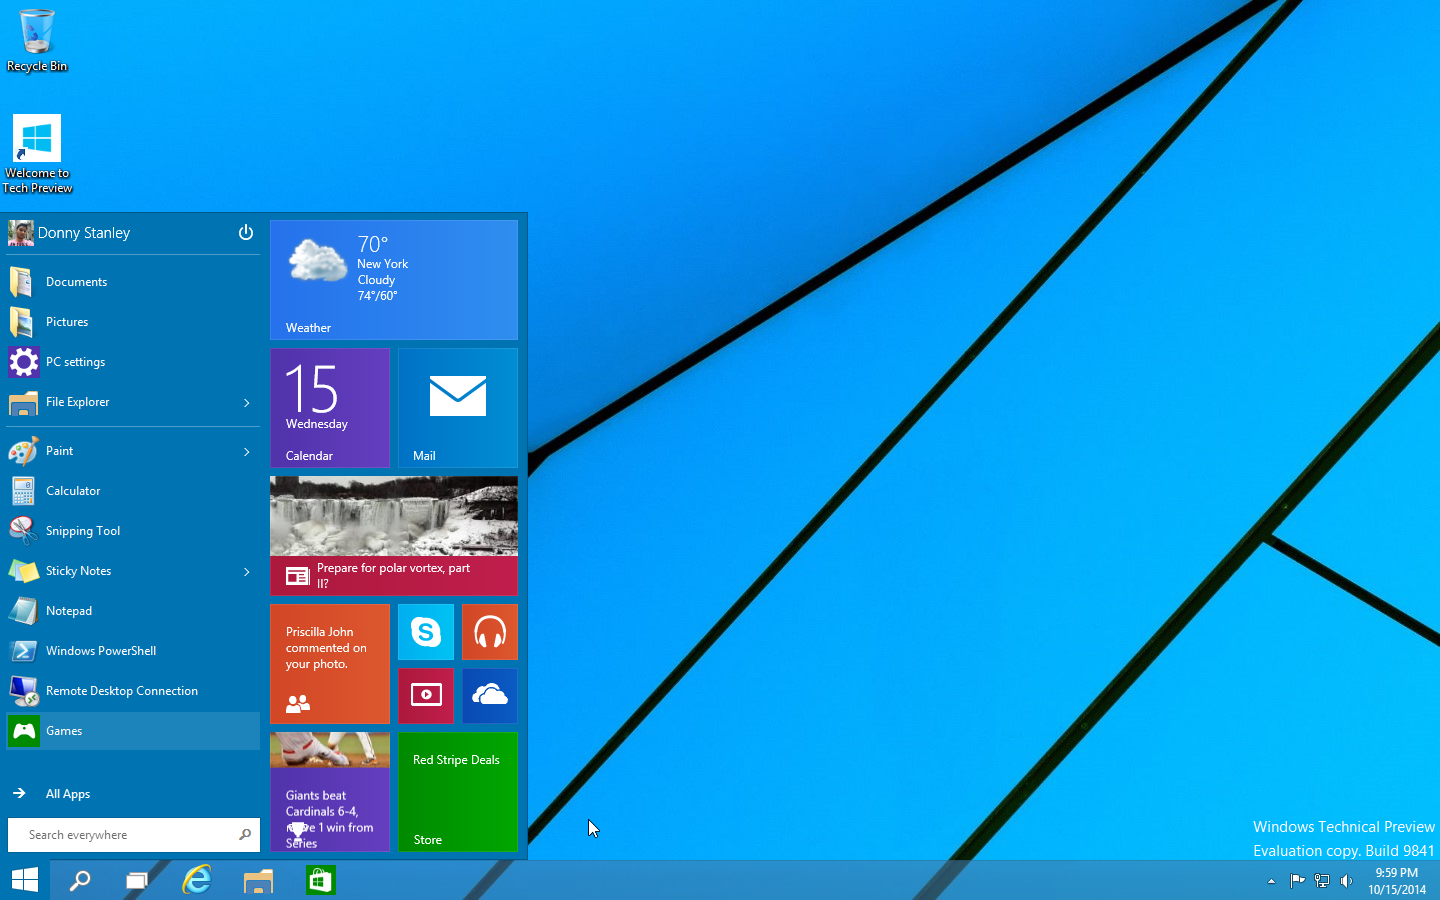Open the Music headphones tile
Viewport: 1440px width, 900px height.
[x=490, y=632]
